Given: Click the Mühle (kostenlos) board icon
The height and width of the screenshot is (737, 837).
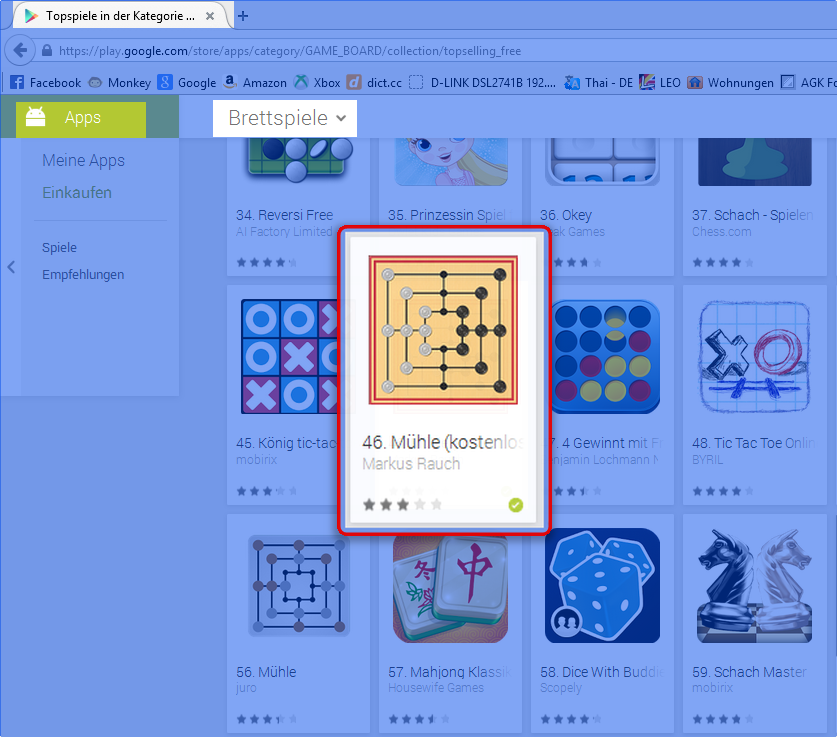Looking at the screenshot, I should pyautogui.click(x=443, y=329).
